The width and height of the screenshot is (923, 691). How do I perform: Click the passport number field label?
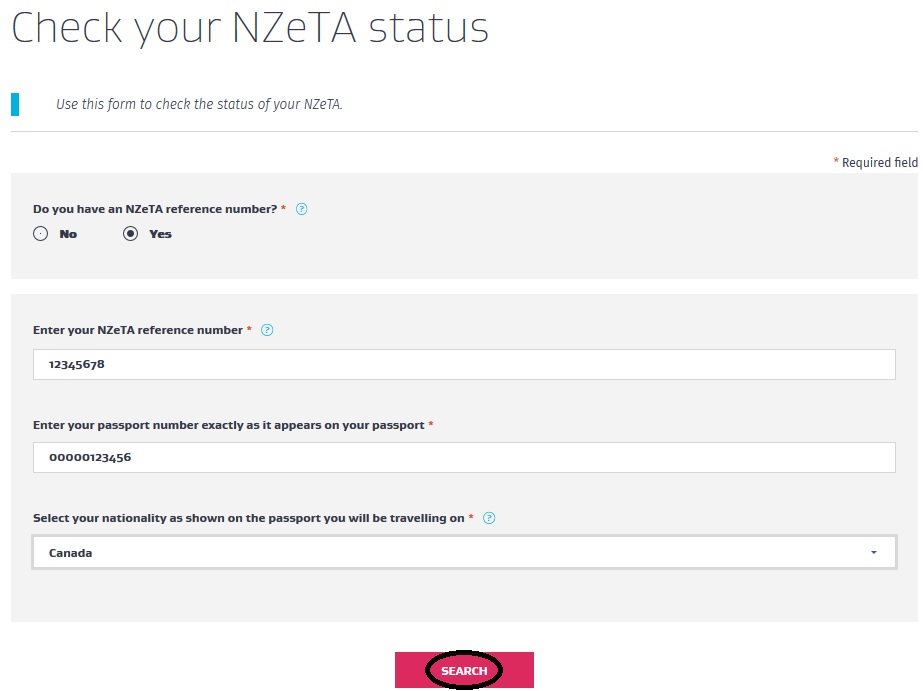click(x=229, y=425)
